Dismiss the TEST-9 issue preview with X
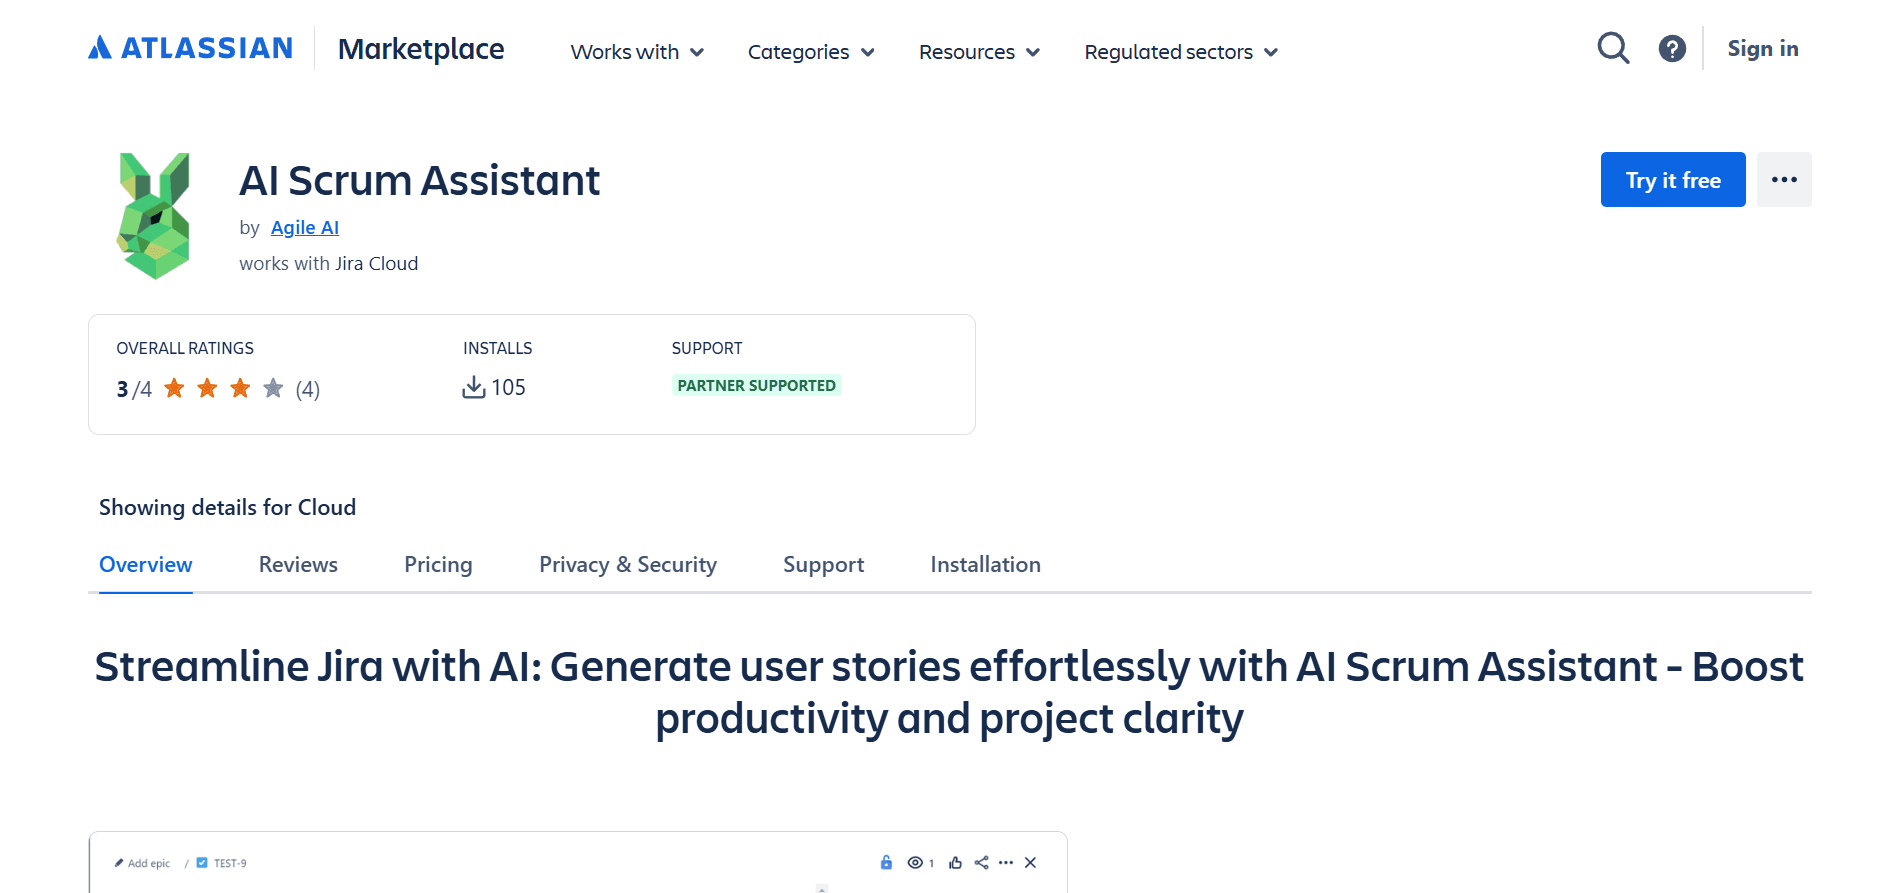 tap(1031, 862)
